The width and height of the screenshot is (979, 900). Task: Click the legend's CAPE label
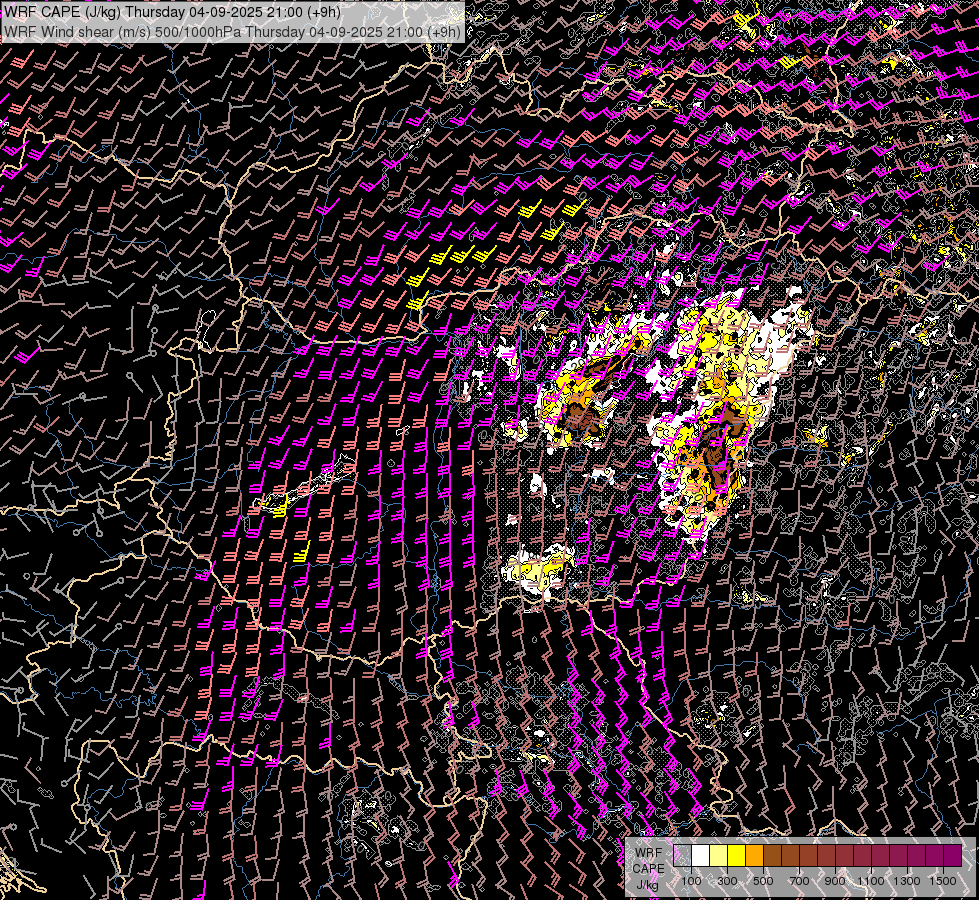pyautogui.click(x=649, y=869)
